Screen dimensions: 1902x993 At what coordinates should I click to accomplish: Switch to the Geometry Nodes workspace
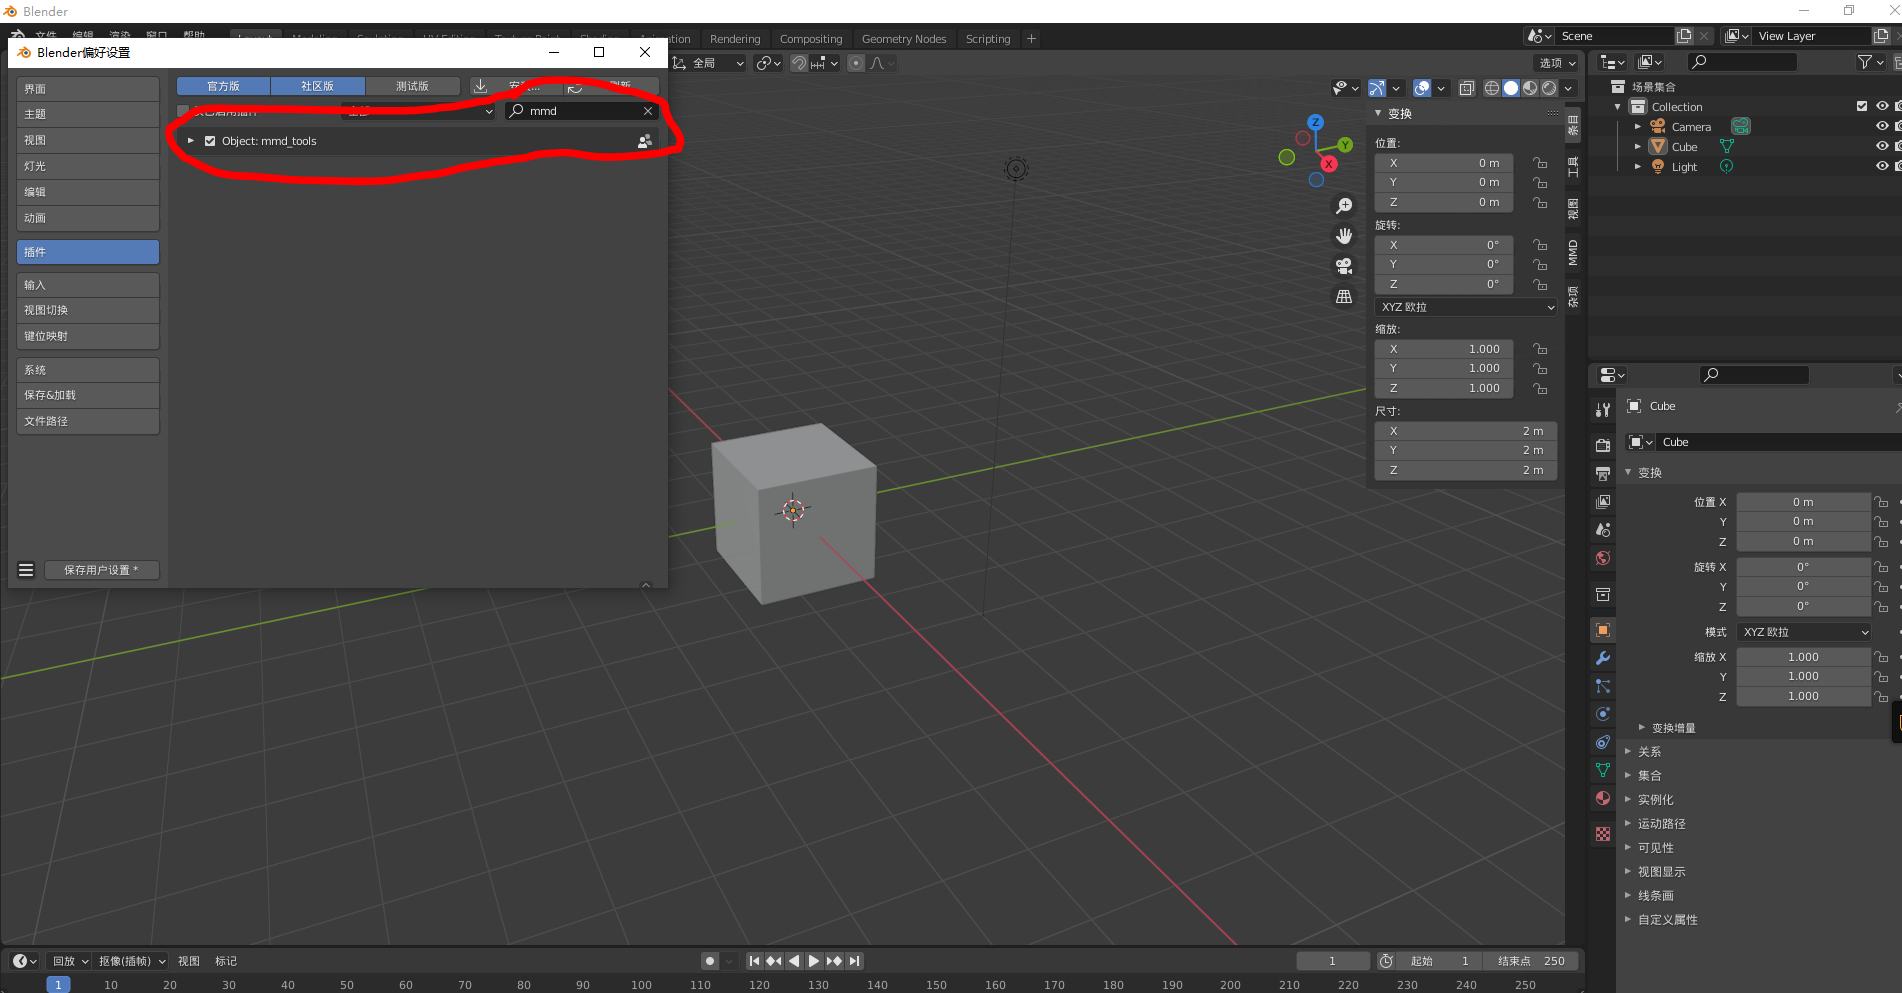click(904, 39)
